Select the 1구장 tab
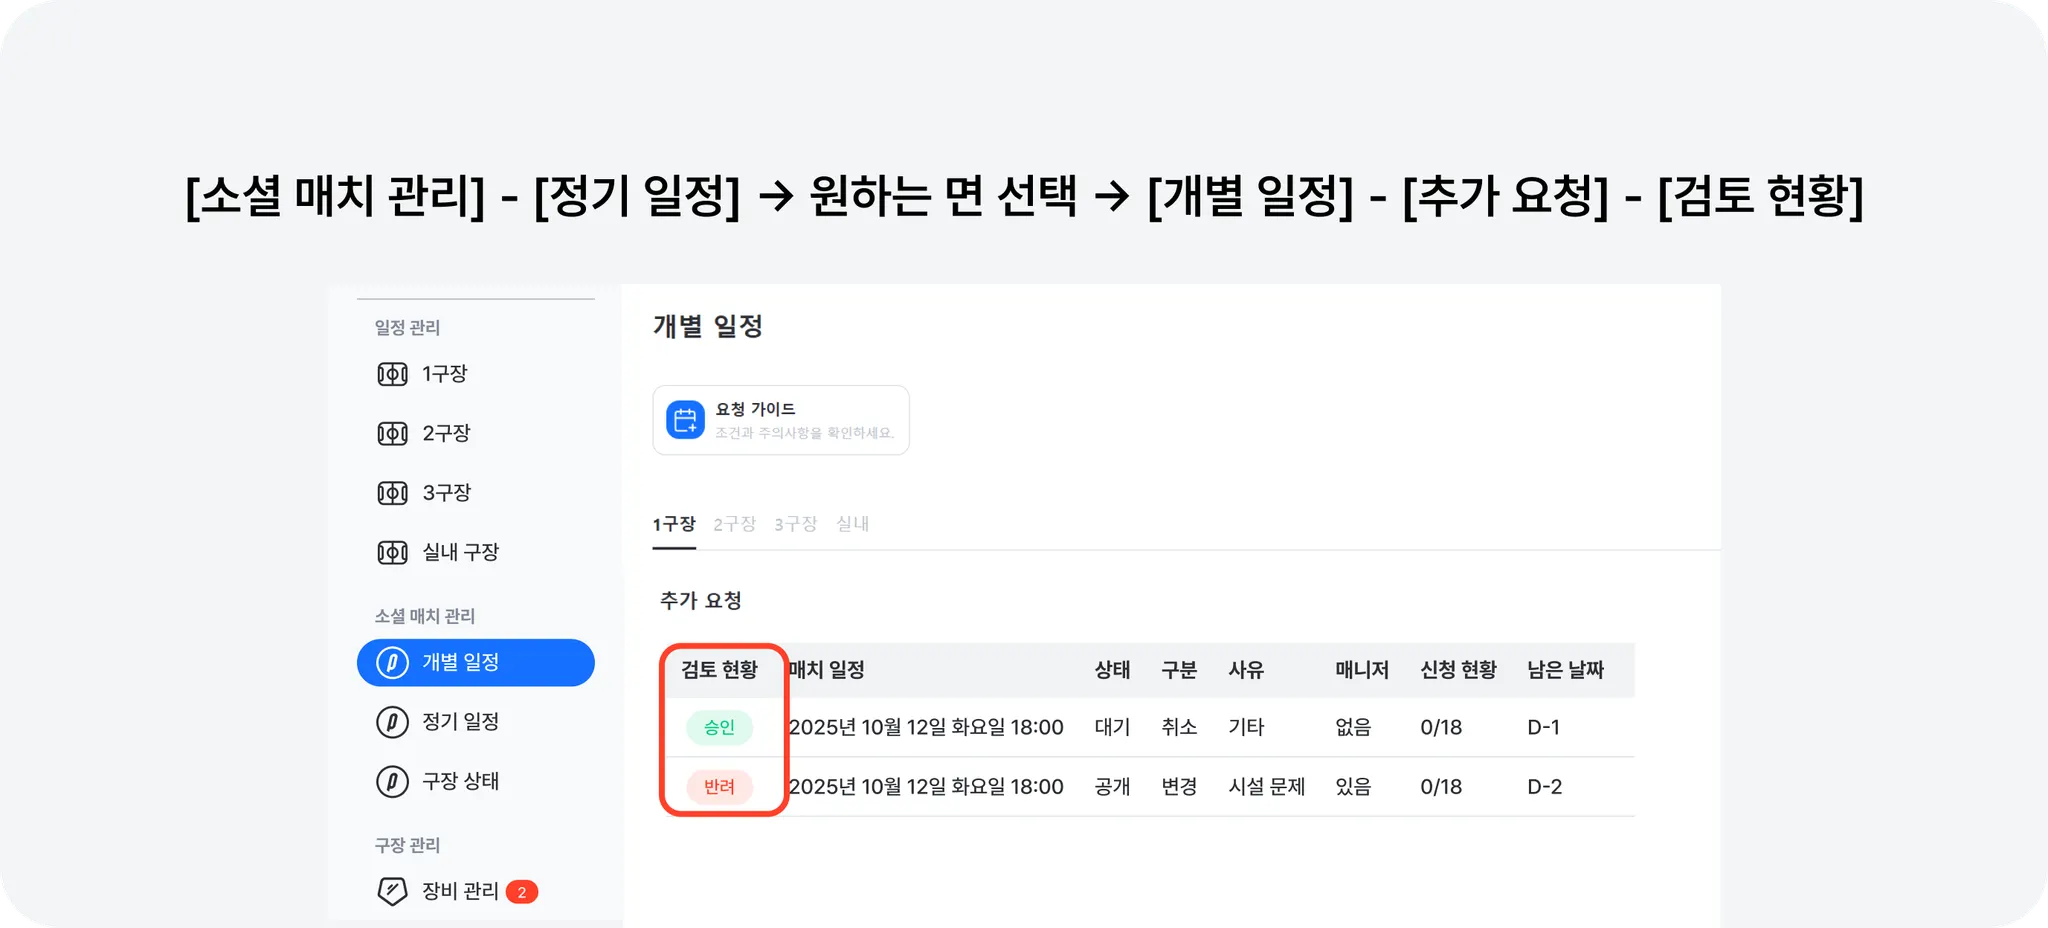 674,524
